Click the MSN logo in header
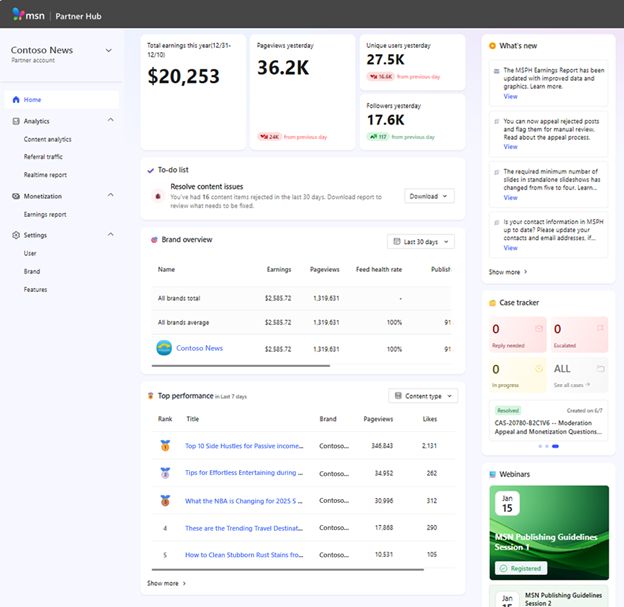 (x=28, y=16)
